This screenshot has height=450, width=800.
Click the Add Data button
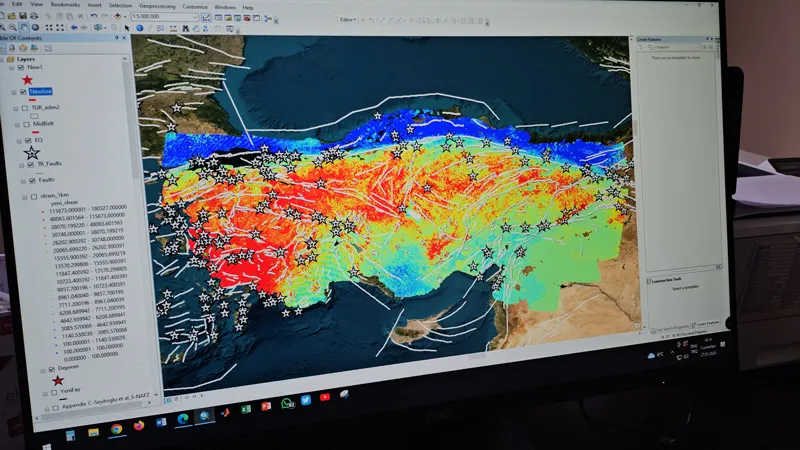point(118,17)
